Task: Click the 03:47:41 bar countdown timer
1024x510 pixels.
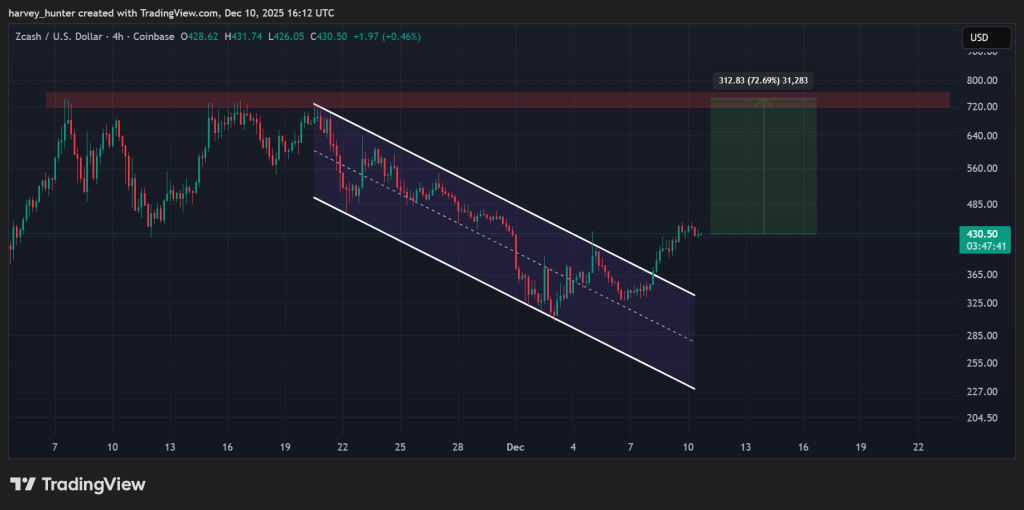Action: pos(981,245)
